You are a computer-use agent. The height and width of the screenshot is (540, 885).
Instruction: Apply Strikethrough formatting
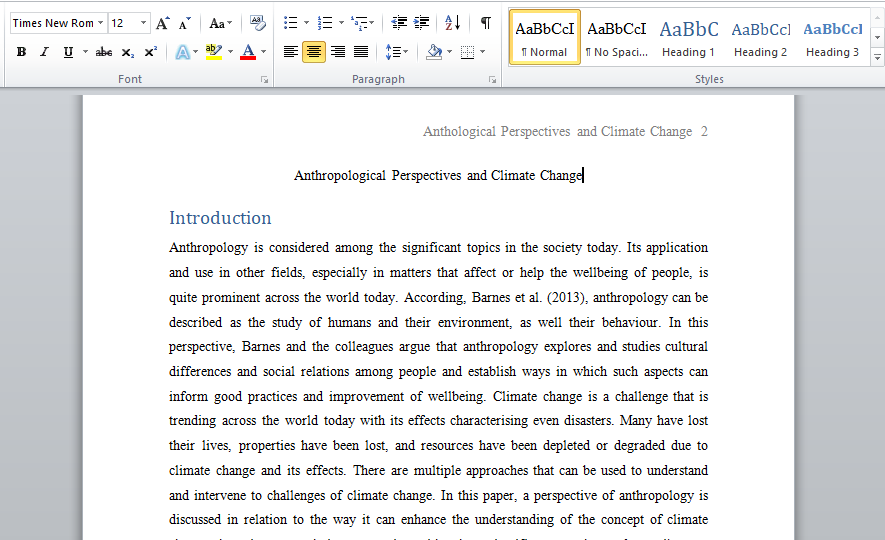[104, 52]
